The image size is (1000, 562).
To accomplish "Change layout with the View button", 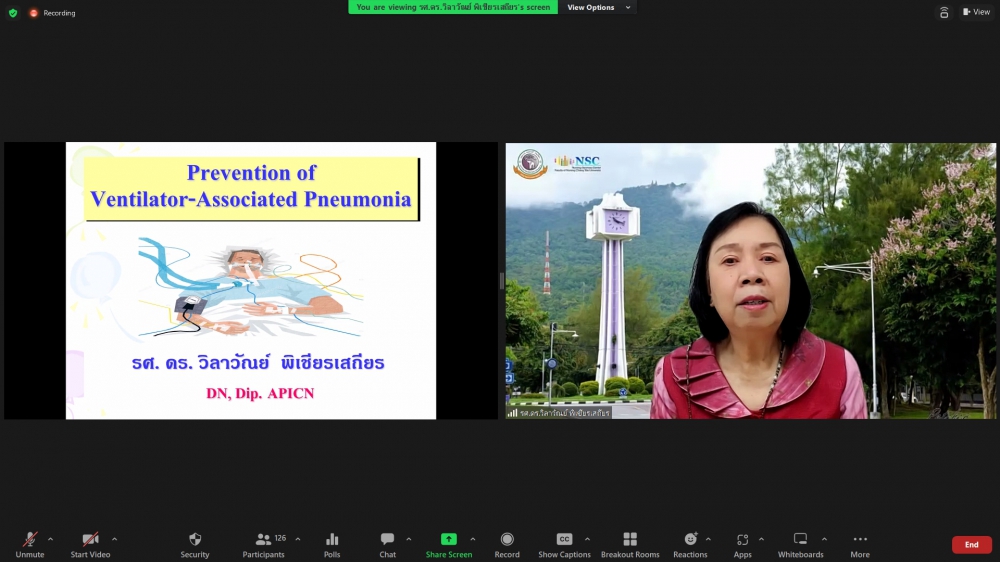I will 976,12.
